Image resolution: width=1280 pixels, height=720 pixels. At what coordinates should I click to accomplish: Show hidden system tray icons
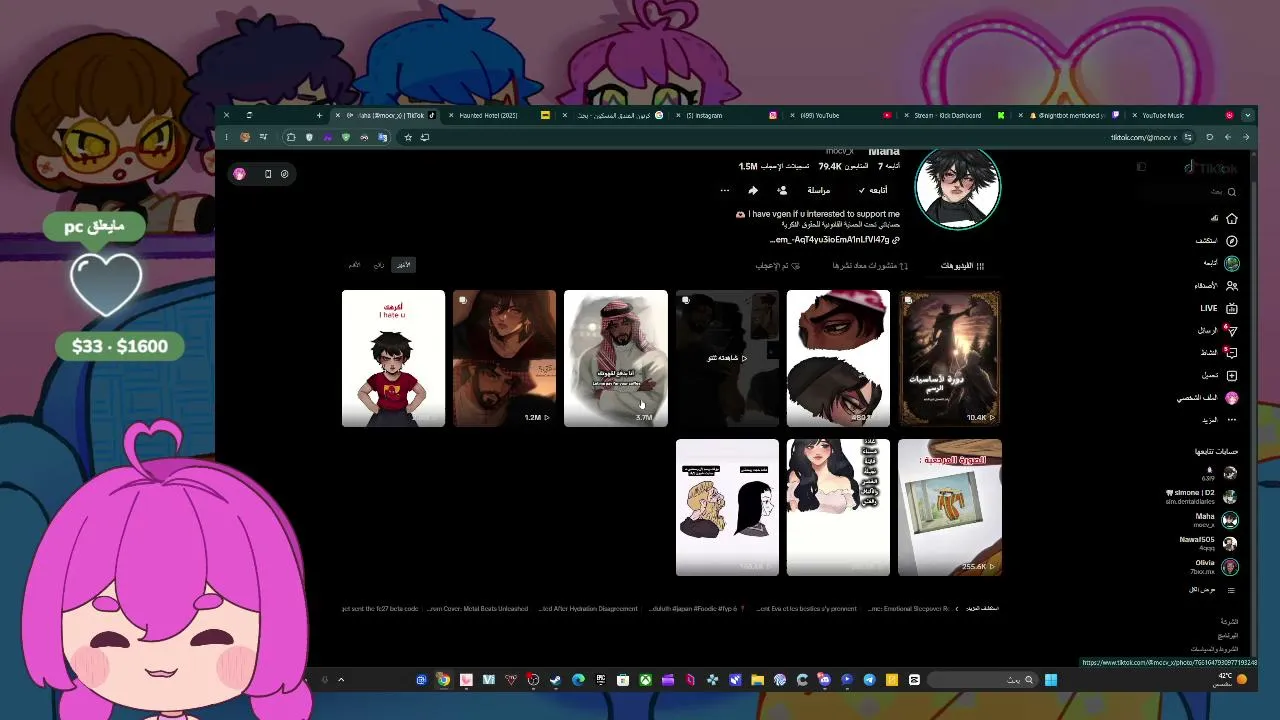coord(341,680)
